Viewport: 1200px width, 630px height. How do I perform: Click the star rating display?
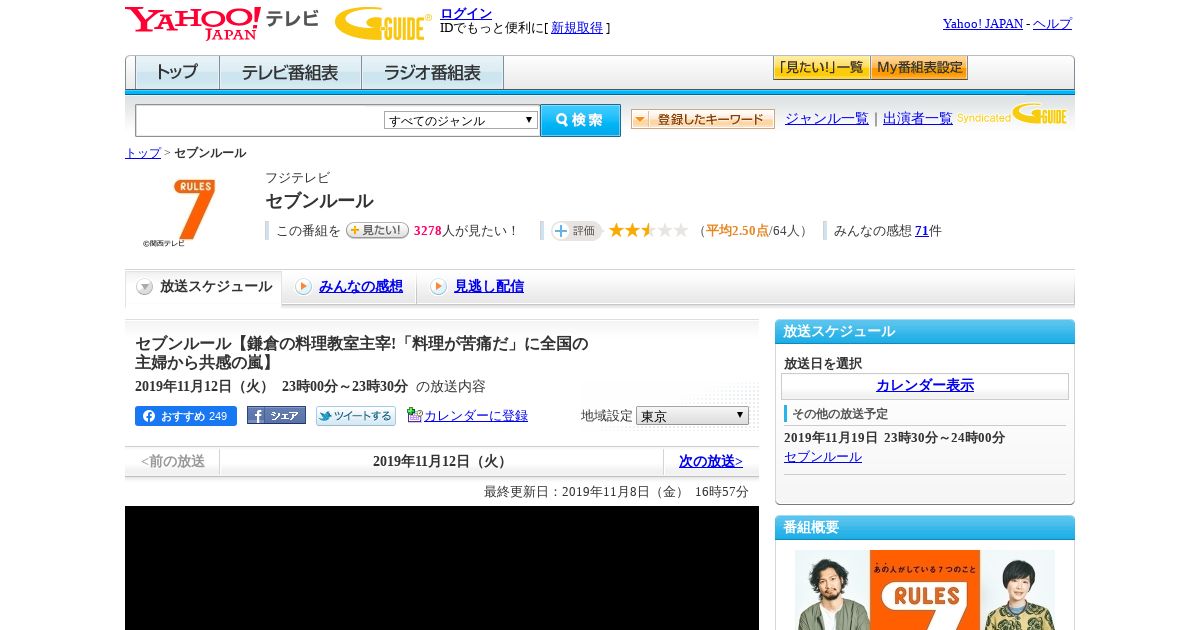pos(648,231)
